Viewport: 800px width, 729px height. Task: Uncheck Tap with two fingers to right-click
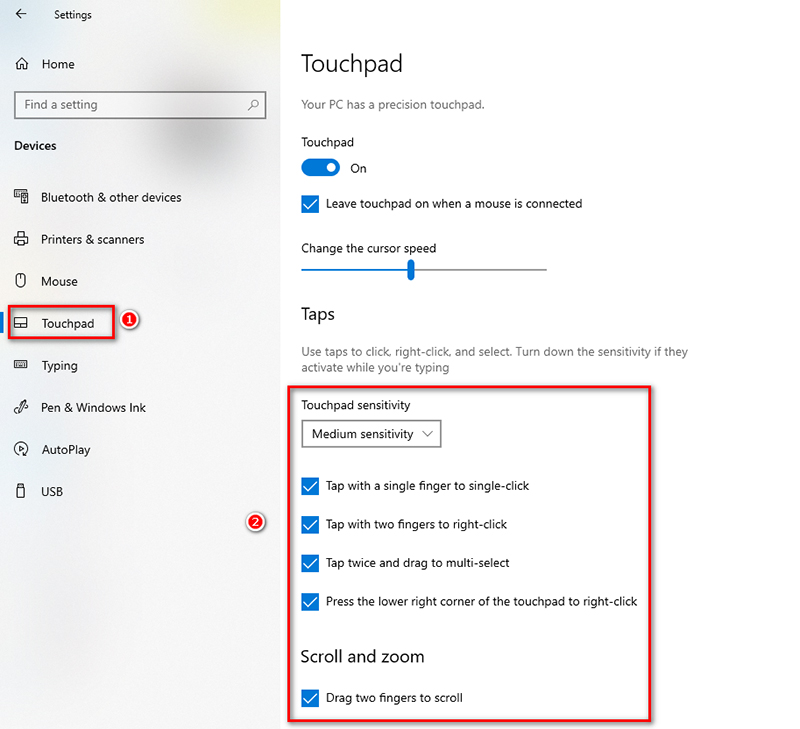(310, 524)
